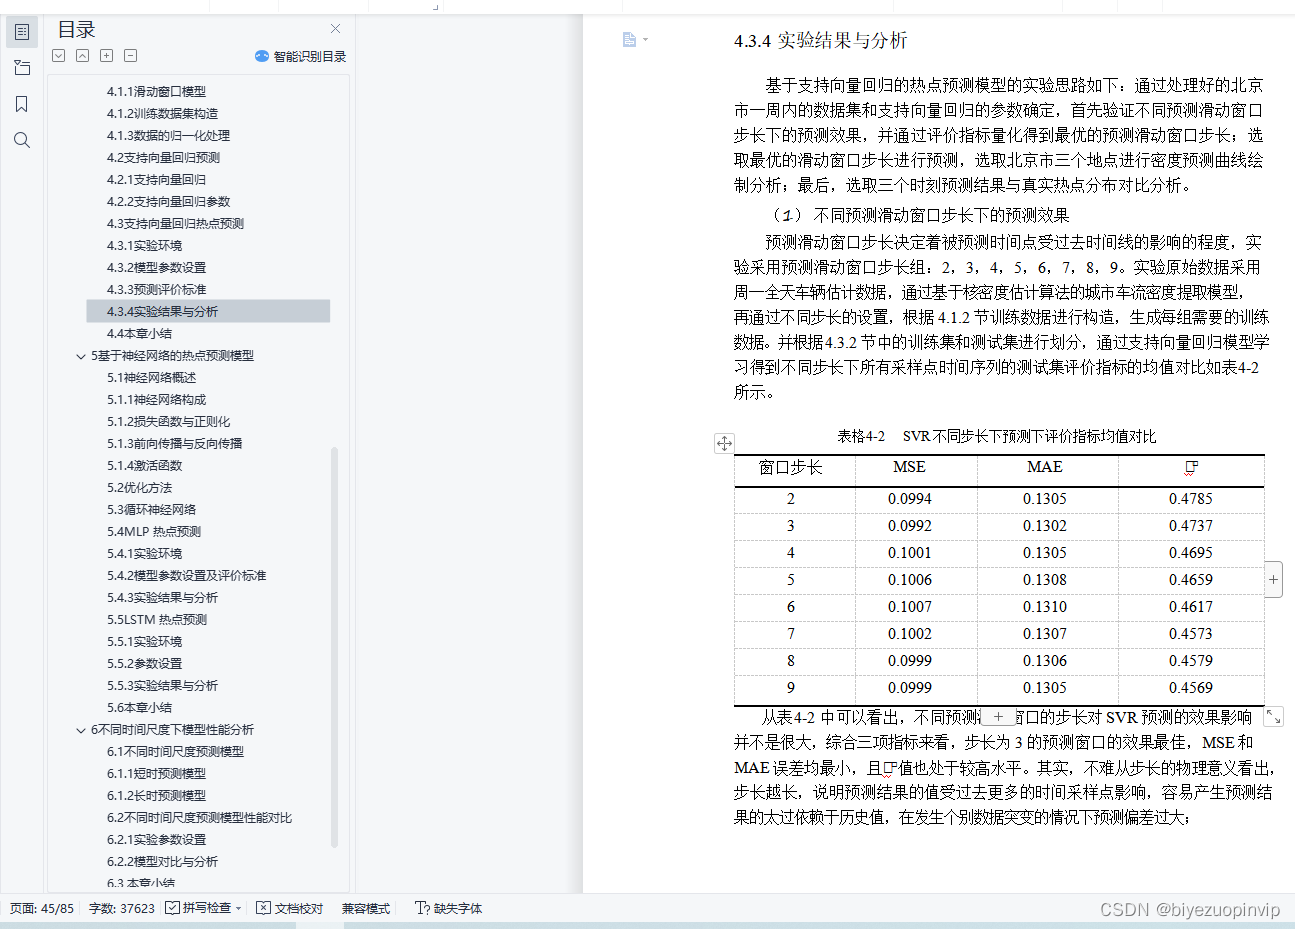Click the 缺失字体 indicator in status bar
This screenshot has height=929, width=1295.
(x=449, y=909)
